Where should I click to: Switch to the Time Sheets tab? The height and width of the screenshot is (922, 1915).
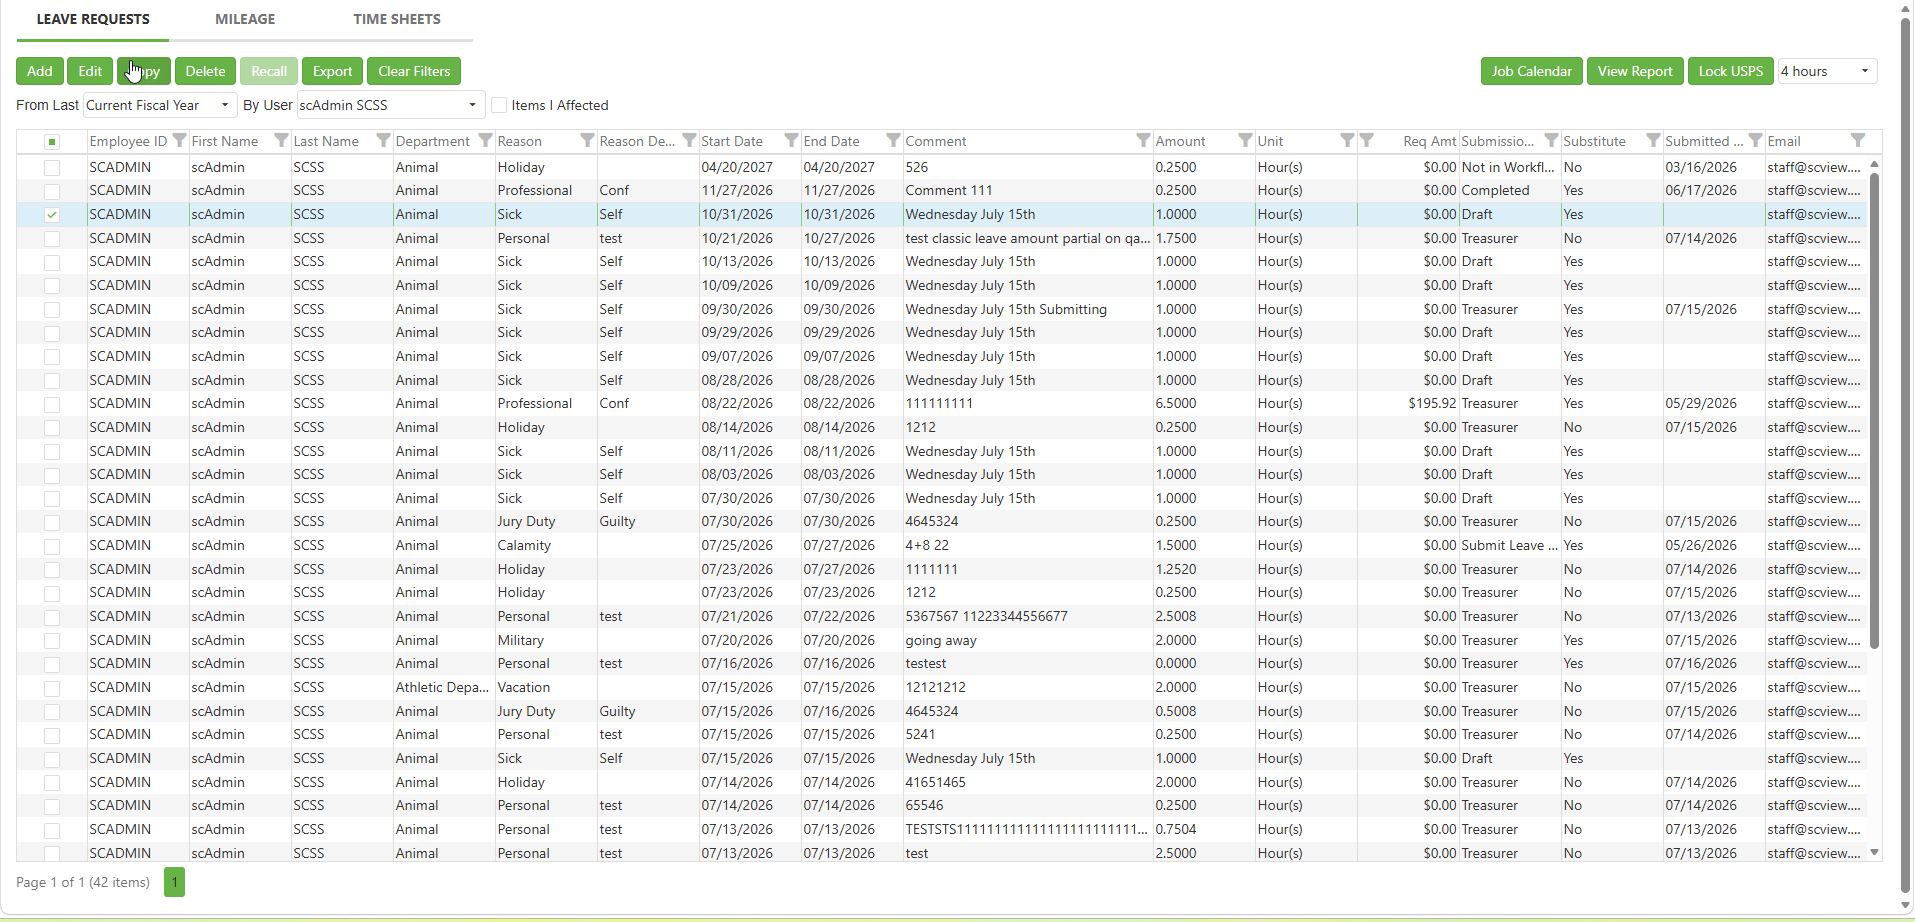pyautogui.click(x=397, y=19)
